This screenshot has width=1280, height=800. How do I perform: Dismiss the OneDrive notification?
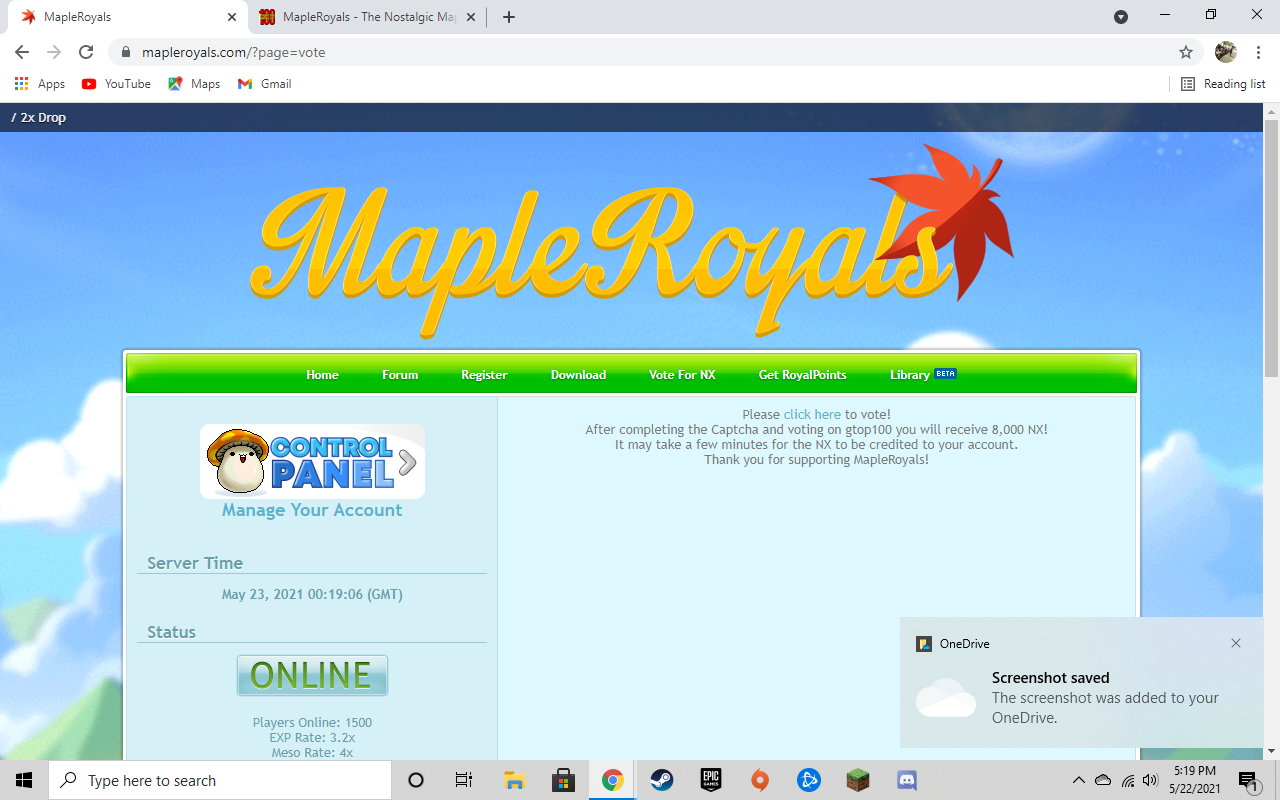[1236, 643]
